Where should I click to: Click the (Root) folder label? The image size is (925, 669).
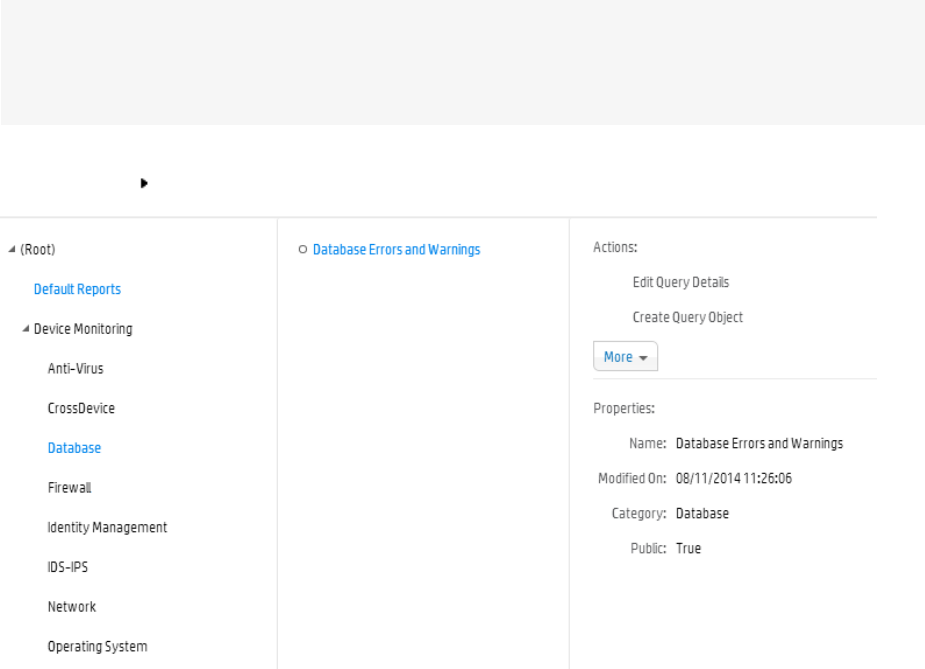click(x=37, y=250)
